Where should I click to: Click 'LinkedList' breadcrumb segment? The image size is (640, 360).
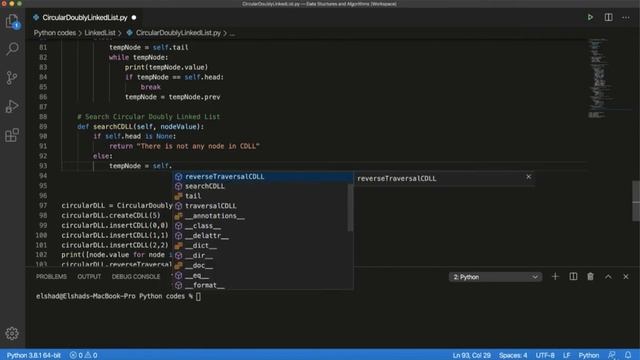point(100,33)
